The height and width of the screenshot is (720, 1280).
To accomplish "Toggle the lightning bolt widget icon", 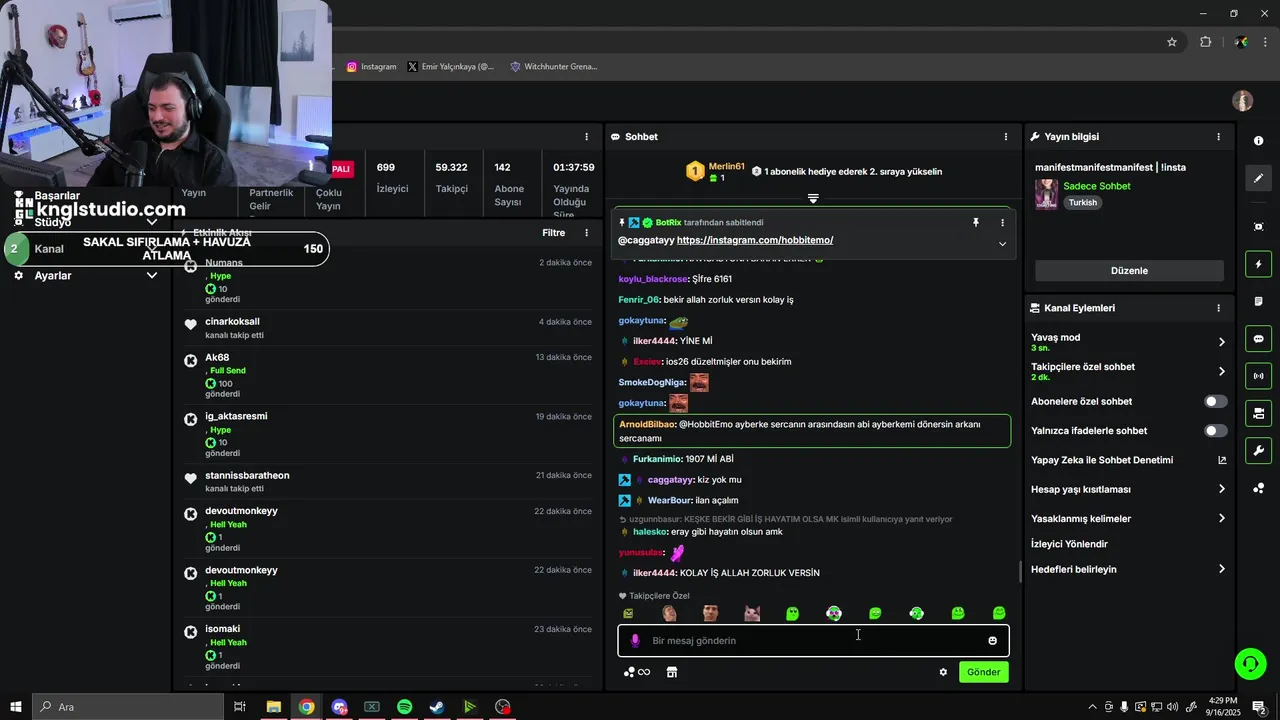I will click(1258, 264).
